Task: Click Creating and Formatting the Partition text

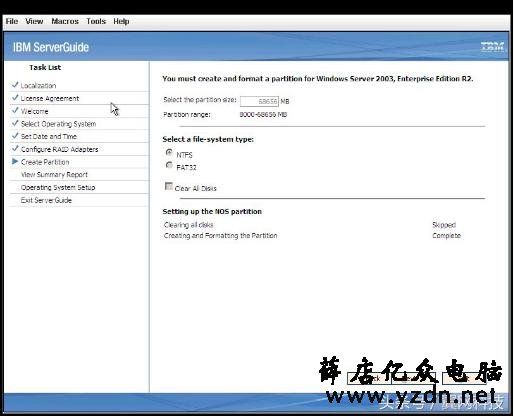Action: point(220,236)
